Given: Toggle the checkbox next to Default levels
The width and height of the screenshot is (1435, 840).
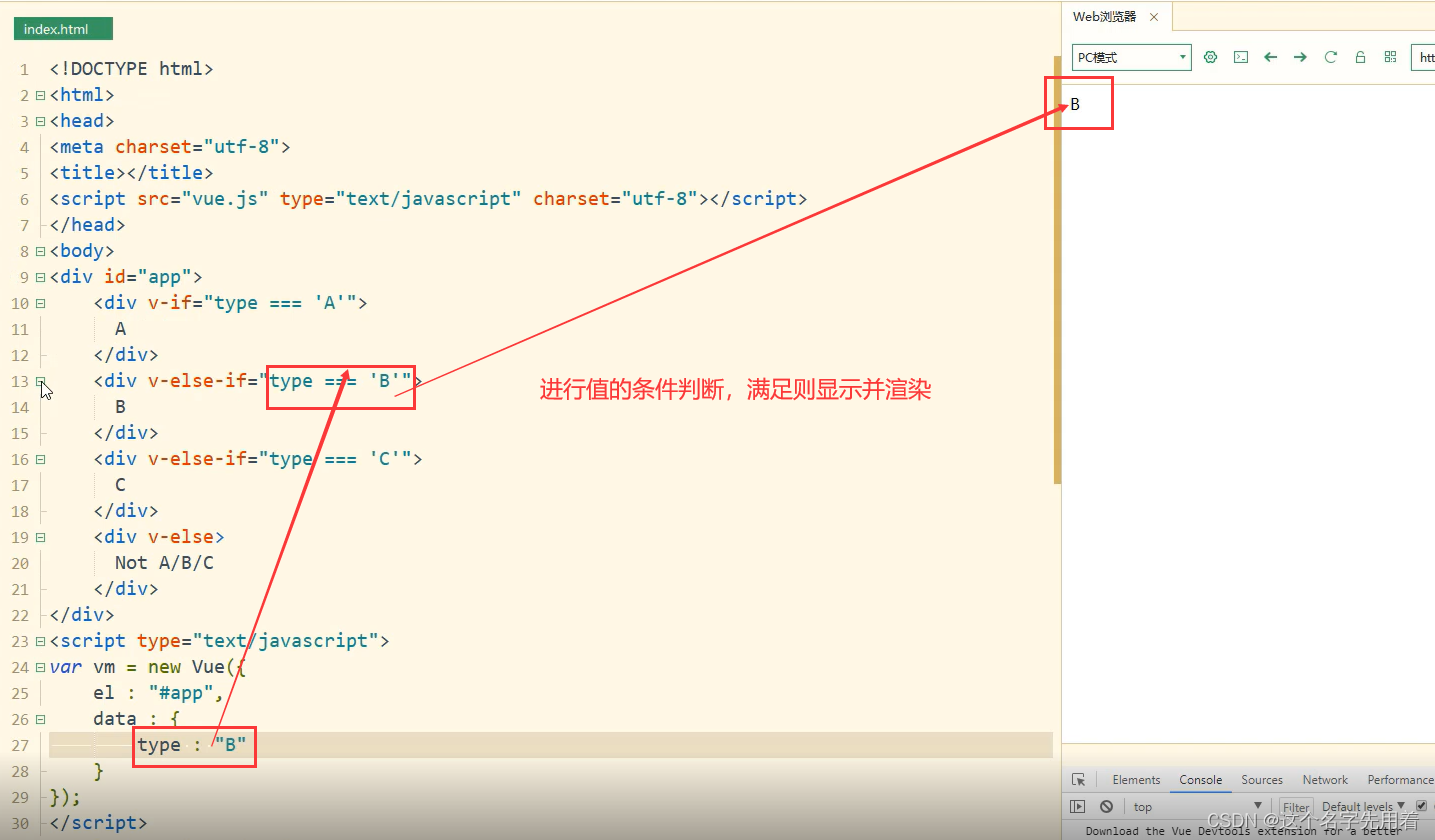Looking at the screenshot, I should [x=1421, y=806].
